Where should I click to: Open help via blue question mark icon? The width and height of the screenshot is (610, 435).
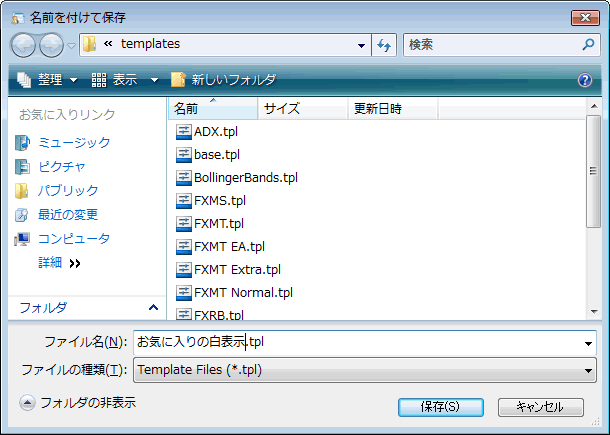click(585, 80)
